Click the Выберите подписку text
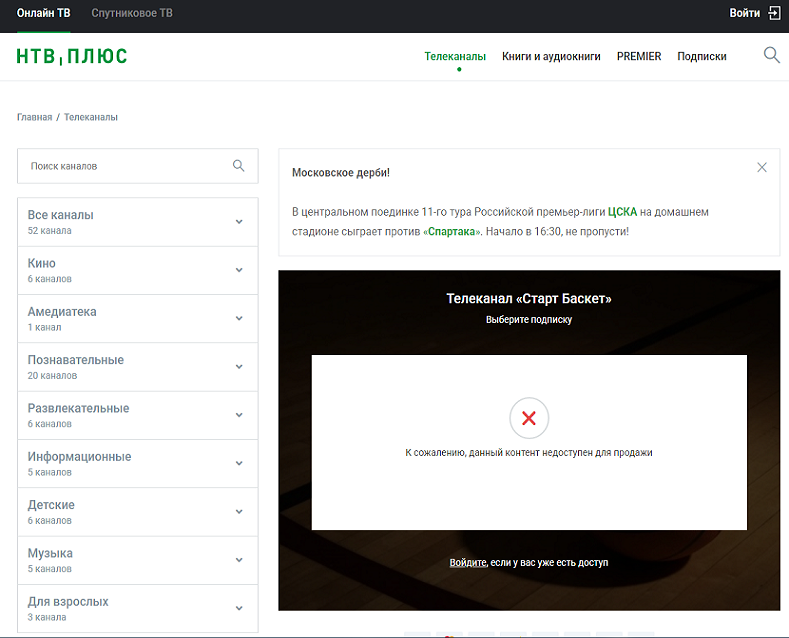This screenshot has width=789, height=638. [x=529, y=320]
